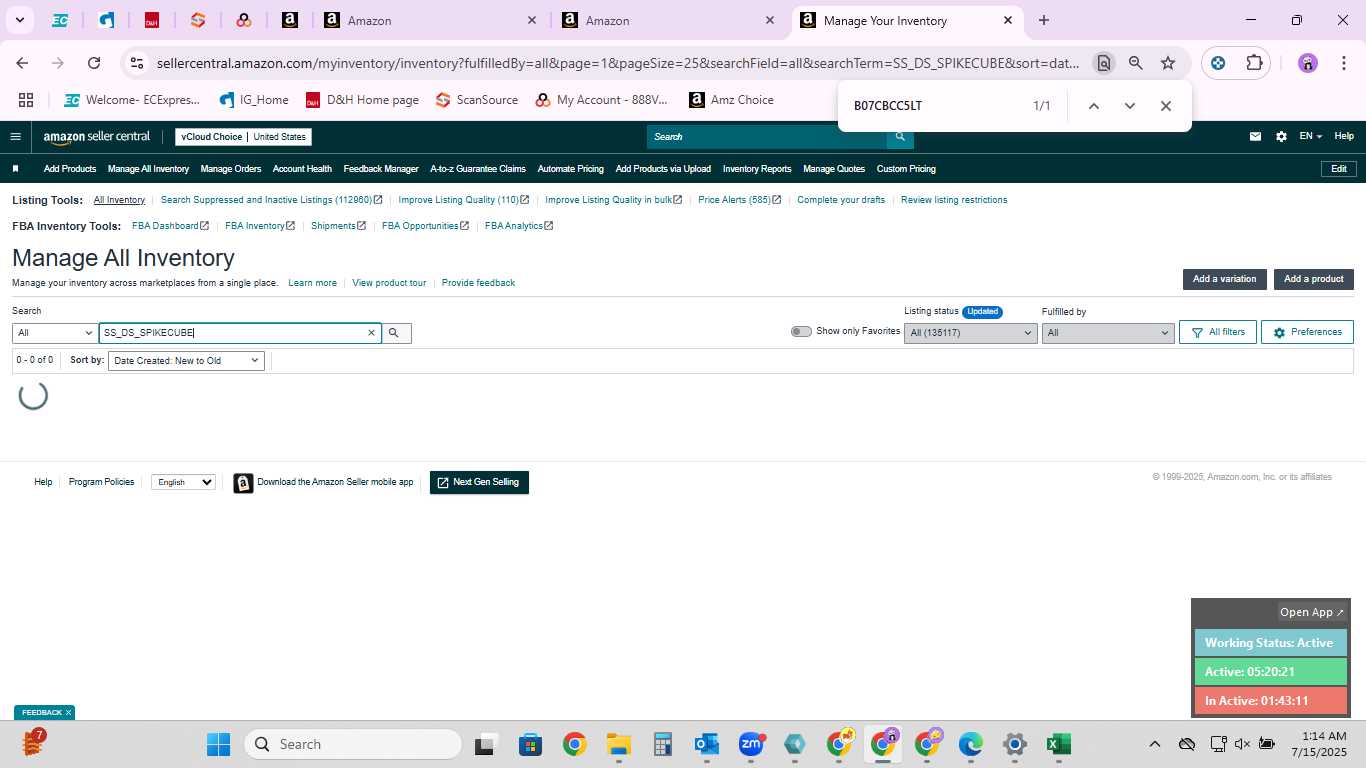Open the FBA Dashboard link
The width and height of the screenshot is (1366, 768).
click(x=170, y=226)
